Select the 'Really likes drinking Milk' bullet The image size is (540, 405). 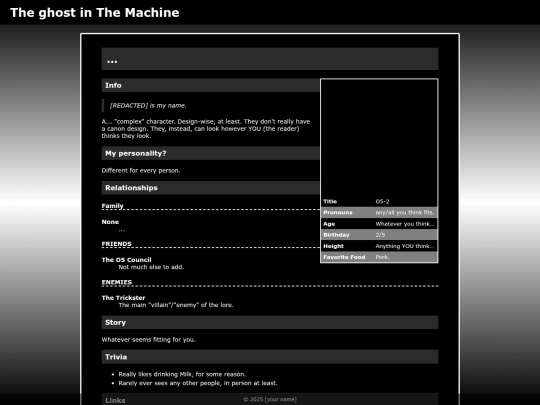tap(182, 374)
